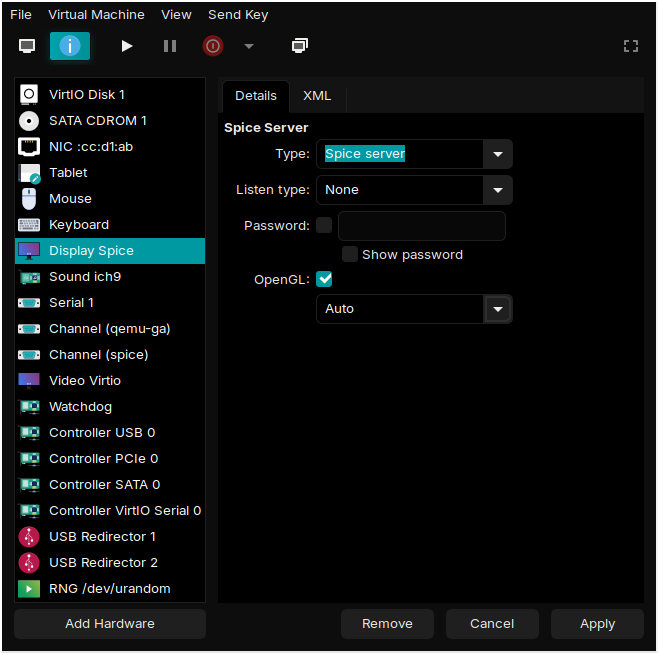Image resolution: width=658 pixels, height=653 pixels.
Task: Toggle fullscreen mode
Action: tap(631, 46)
